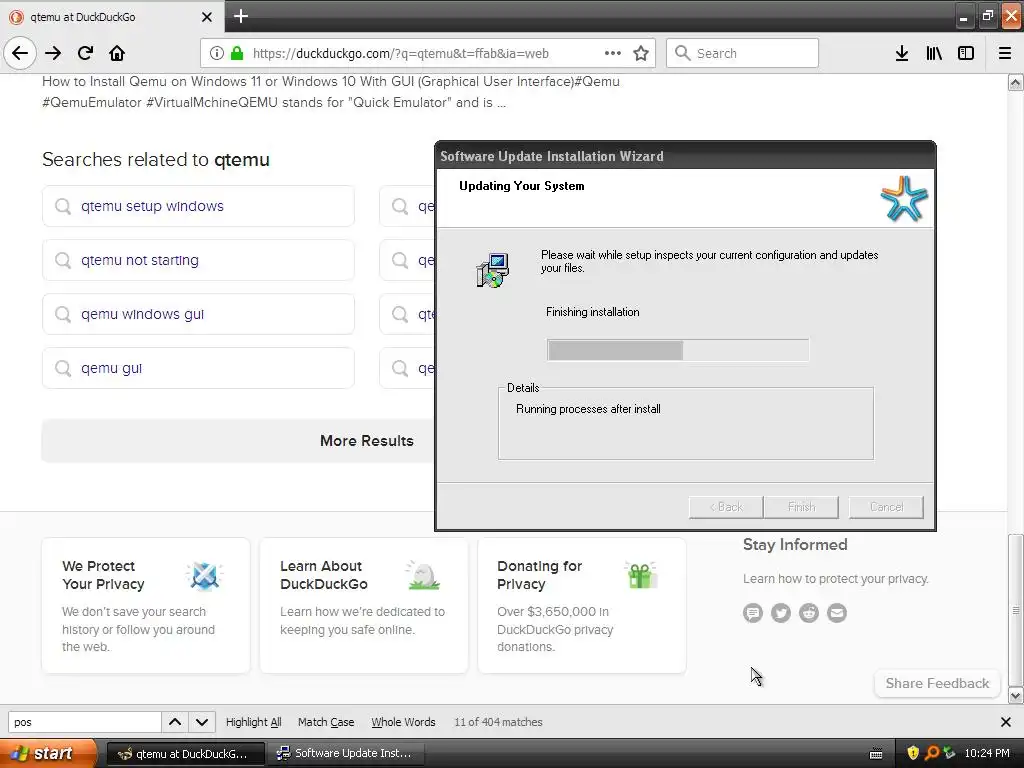
Task: Go back with the browser back arrow
Action: pos(20,53)
